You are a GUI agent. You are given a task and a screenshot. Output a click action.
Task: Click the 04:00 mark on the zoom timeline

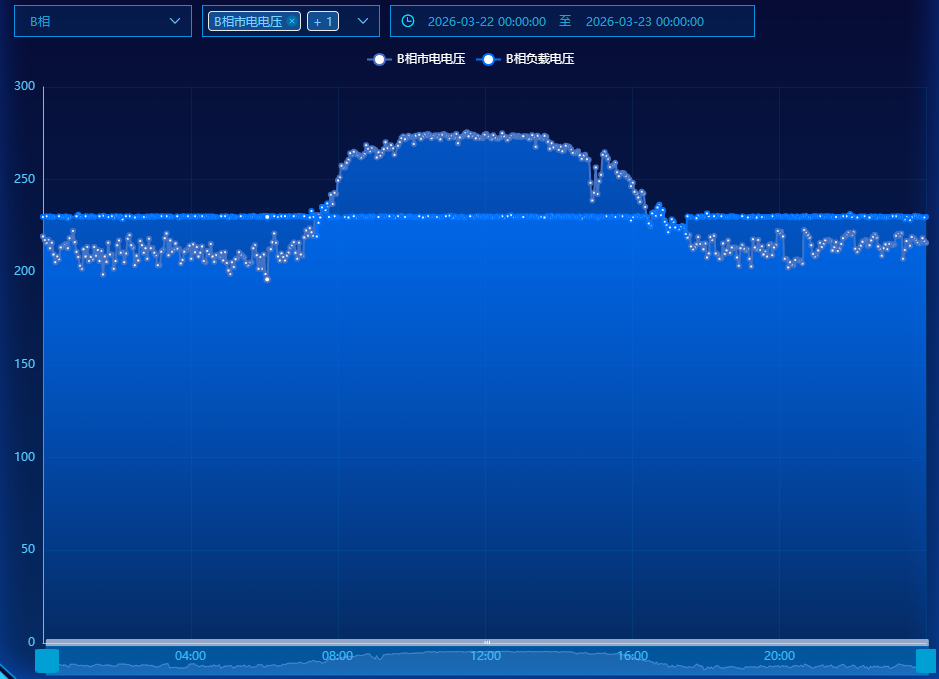[x=190, y=656]
